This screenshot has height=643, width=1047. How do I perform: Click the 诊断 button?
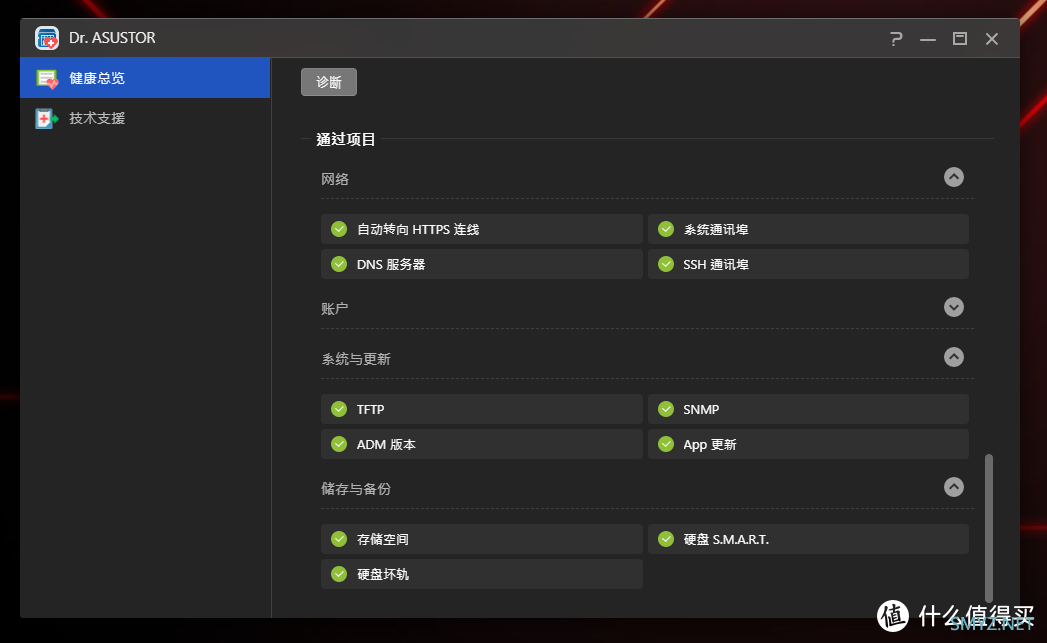(329, 82)
